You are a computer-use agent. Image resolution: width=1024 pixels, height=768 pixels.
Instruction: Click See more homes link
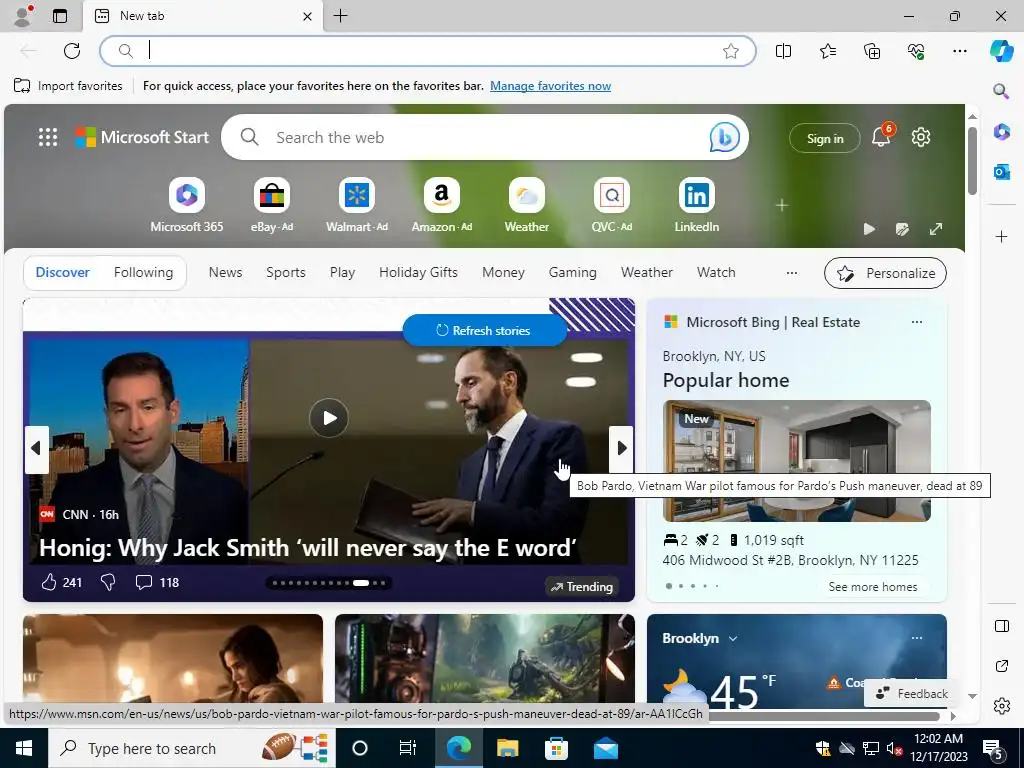coord(872,586)
